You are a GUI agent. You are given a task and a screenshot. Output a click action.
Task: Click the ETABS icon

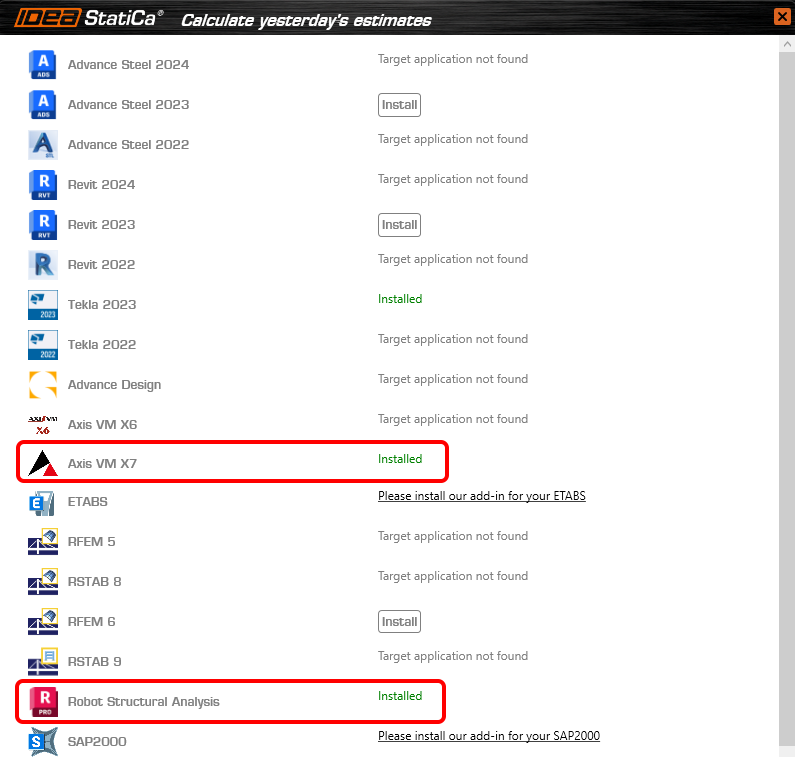click(43, 502)
